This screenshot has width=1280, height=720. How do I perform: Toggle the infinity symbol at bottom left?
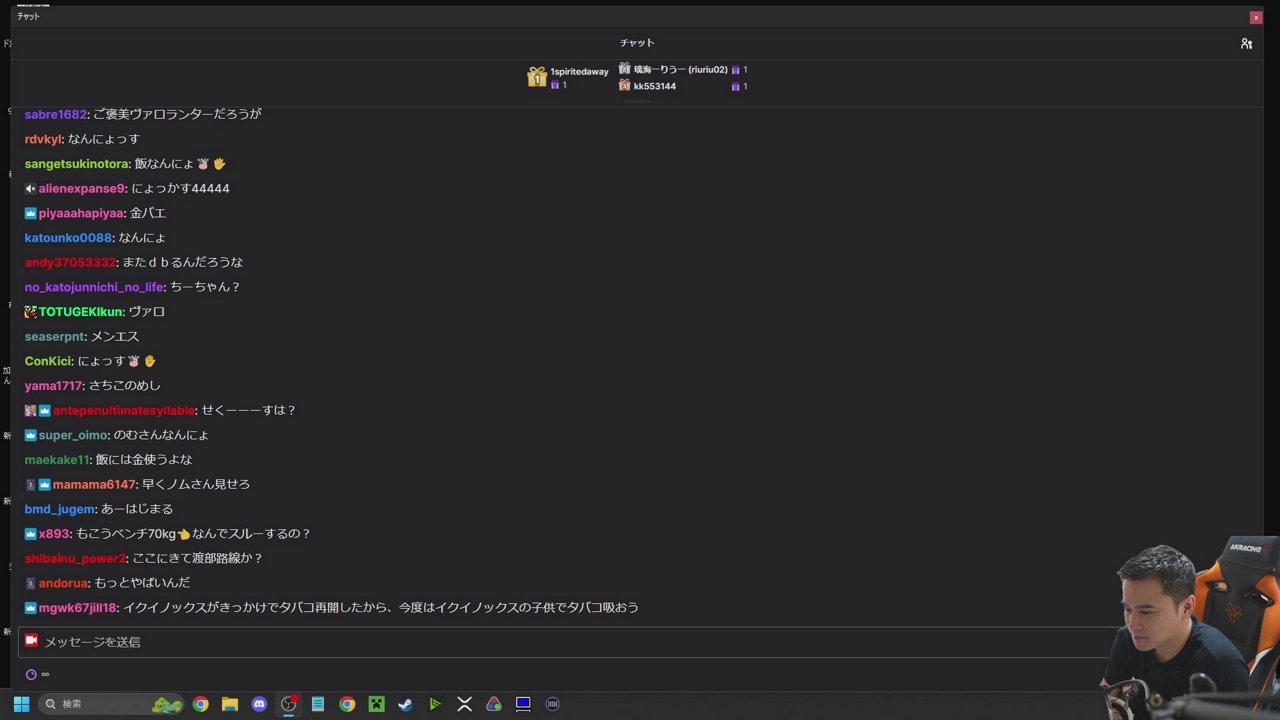tap(45, 674)
